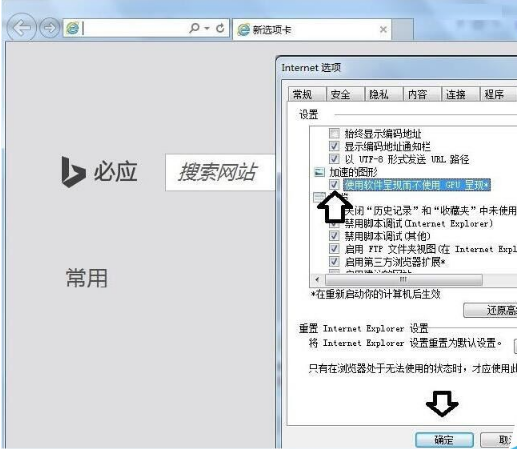Click the 搜索网站 search box
This screenshot has width=517, height=449.
(220, 172)
